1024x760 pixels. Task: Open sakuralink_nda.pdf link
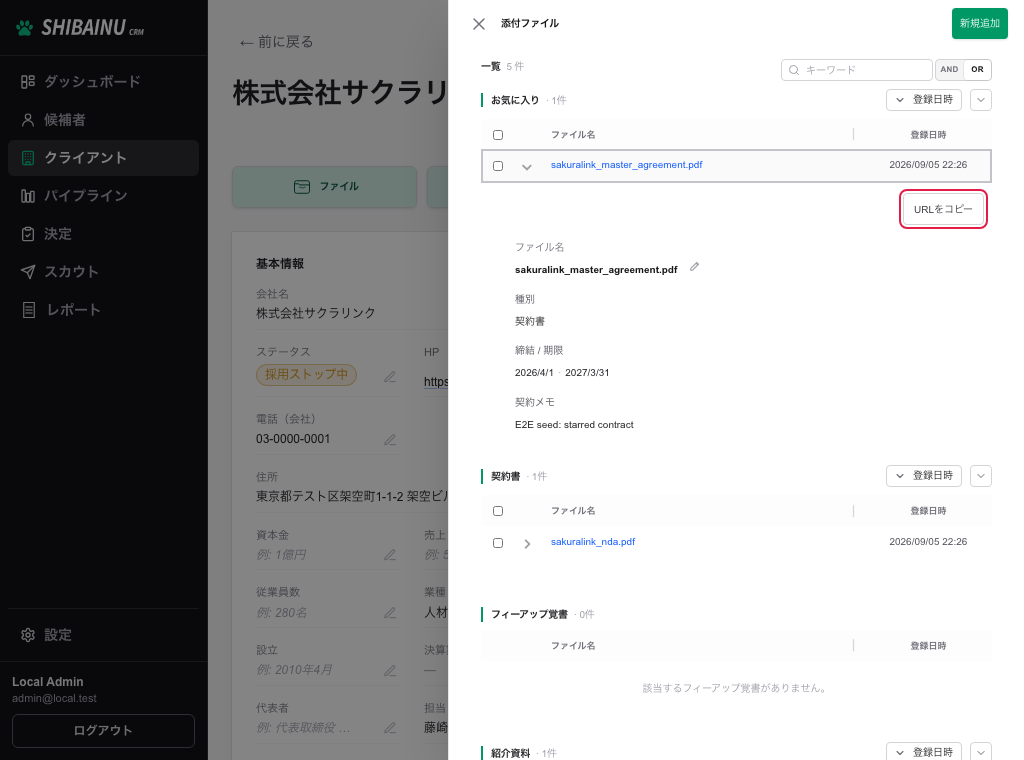[x=593, y=542]
